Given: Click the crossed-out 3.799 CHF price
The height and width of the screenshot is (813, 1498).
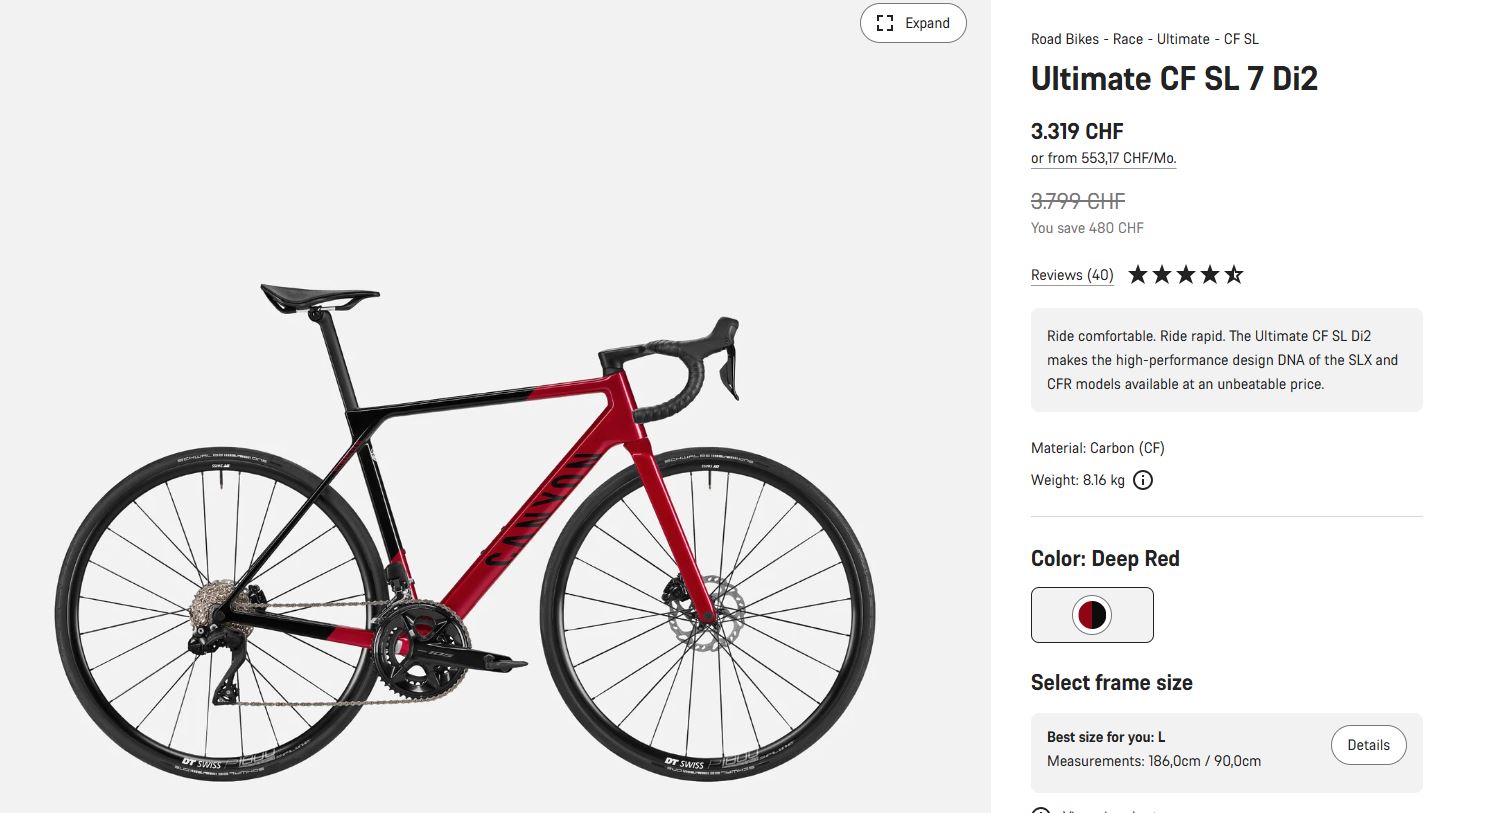Looking at the screenshot, I should coord(1077,201).
